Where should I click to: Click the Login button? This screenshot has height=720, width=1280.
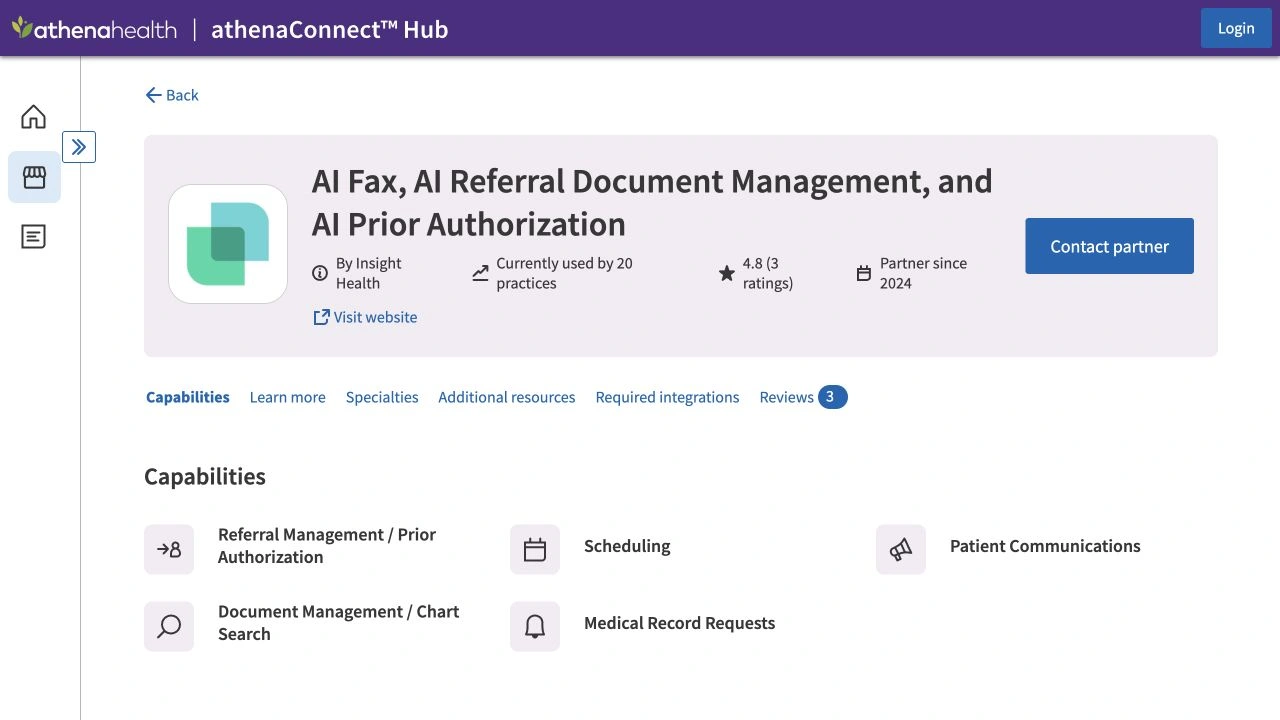click(x=1236, y=28)
